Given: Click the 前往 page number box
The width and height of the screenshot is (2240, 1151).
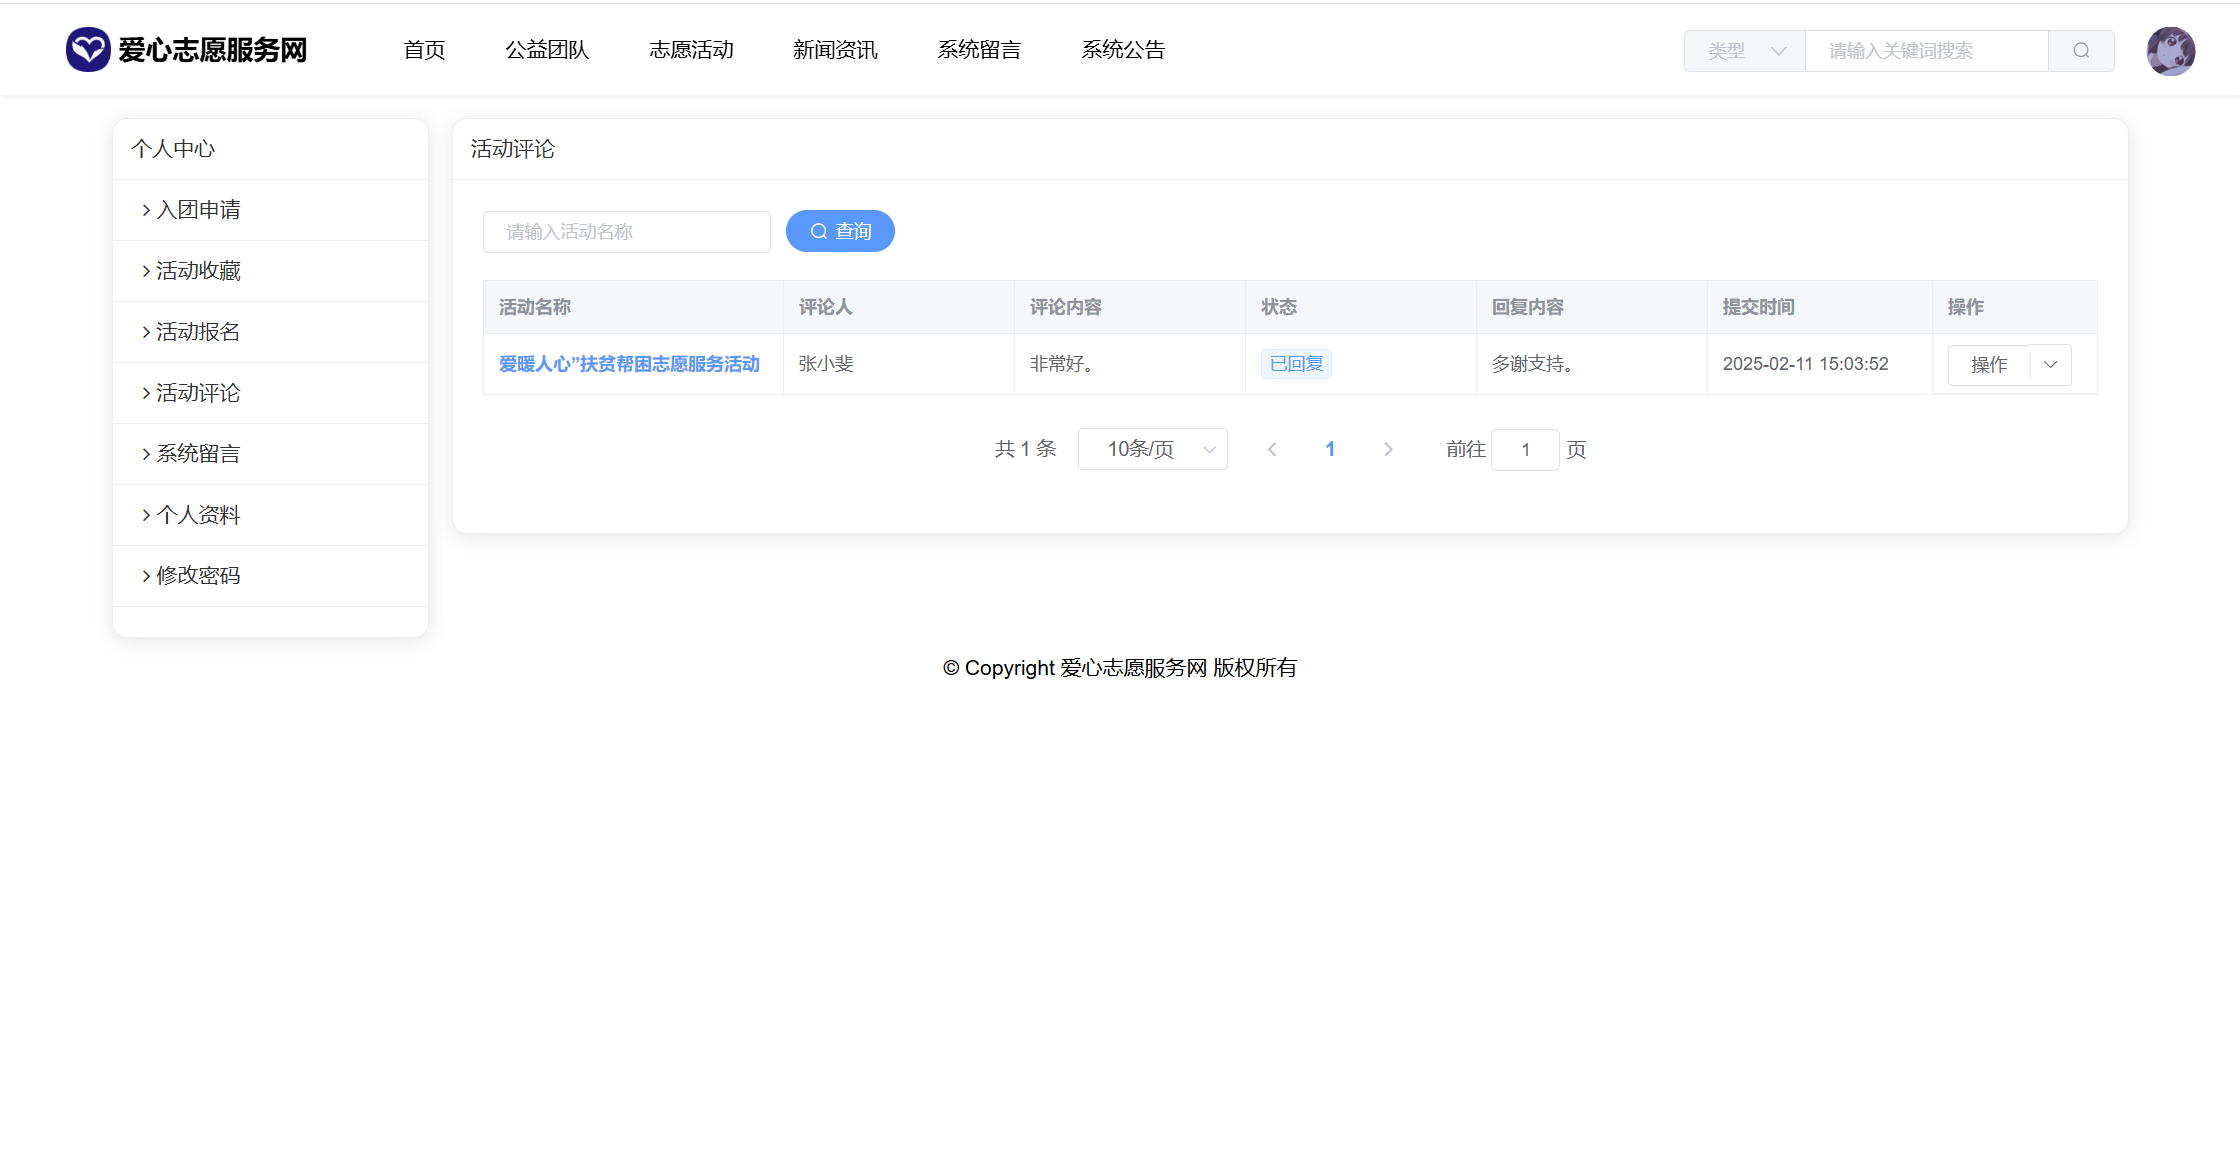Looking at the screenshot, I should (x=1525, y=450).
